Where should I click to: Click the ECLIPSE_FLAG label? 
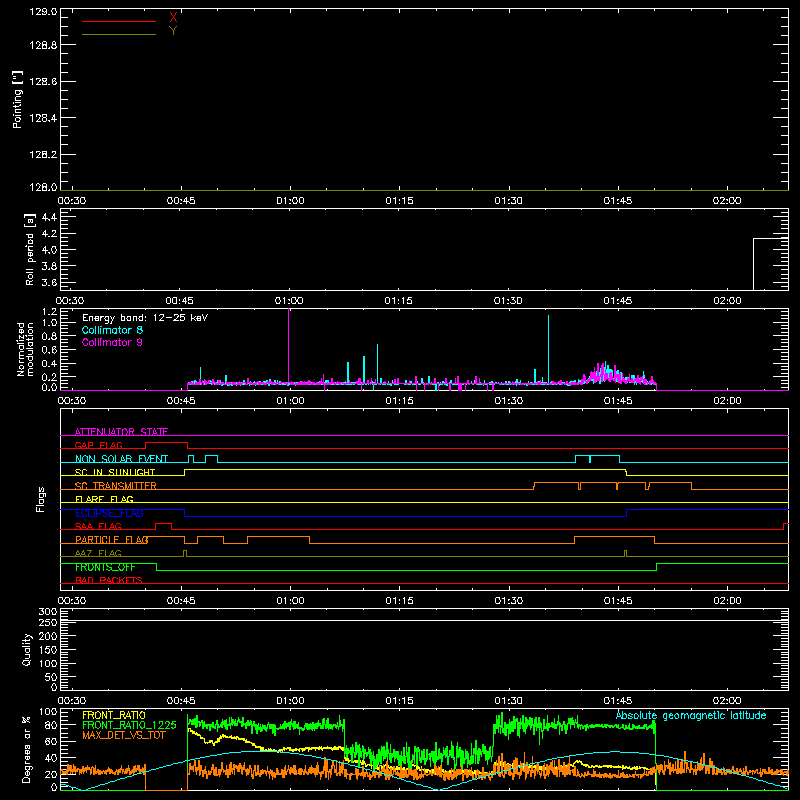109,513
